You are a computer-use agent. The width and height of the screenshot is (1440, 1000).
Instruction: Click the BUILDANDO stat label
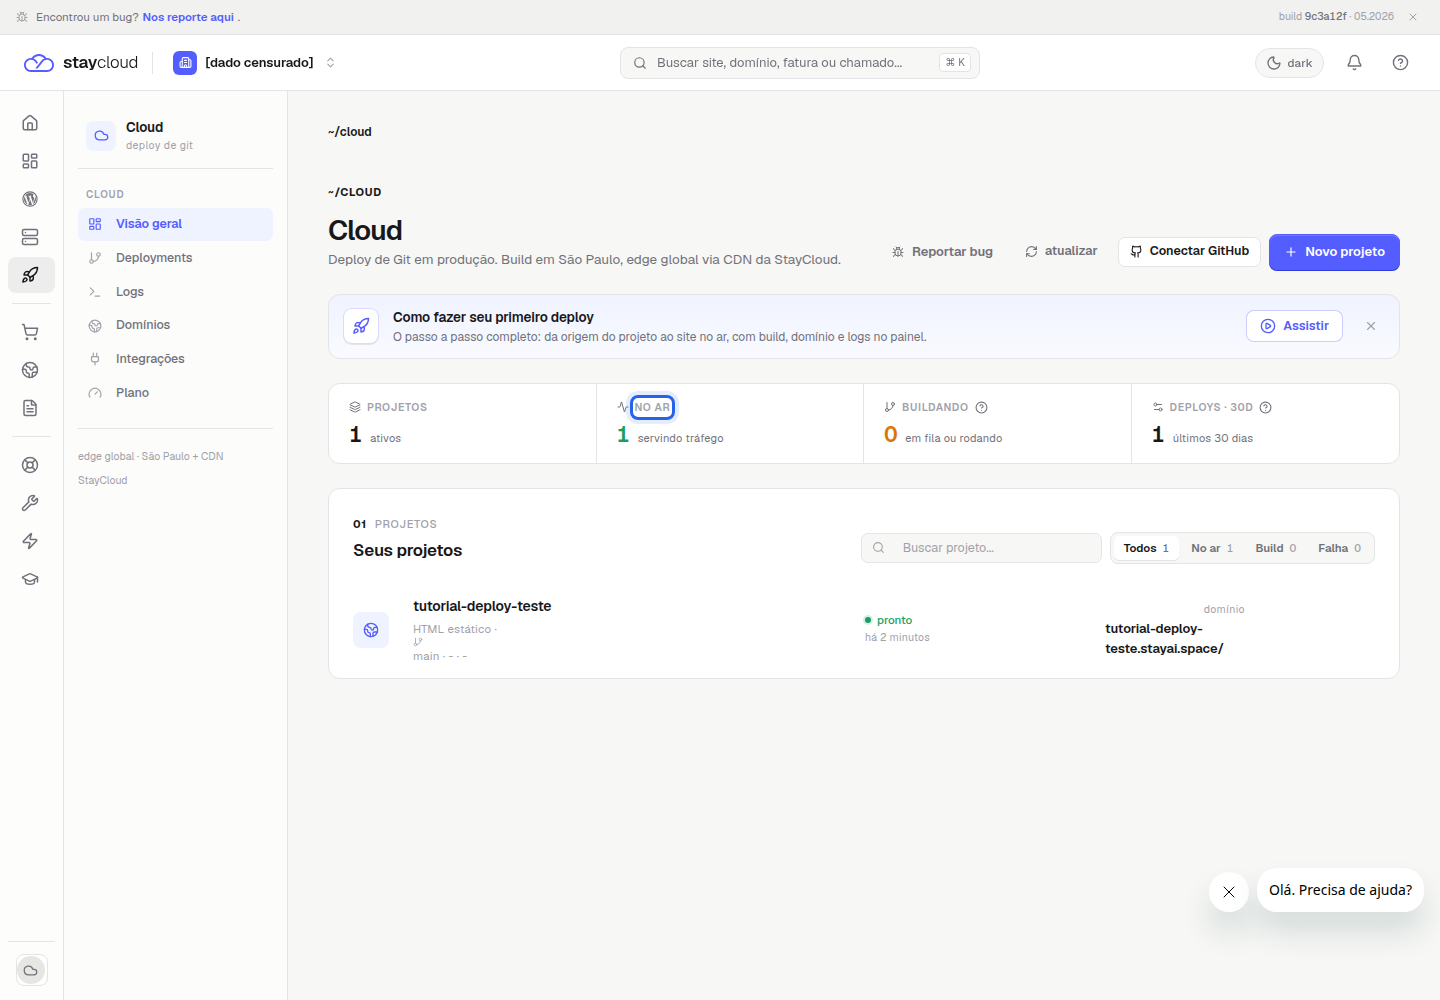(x=935, y=407)
